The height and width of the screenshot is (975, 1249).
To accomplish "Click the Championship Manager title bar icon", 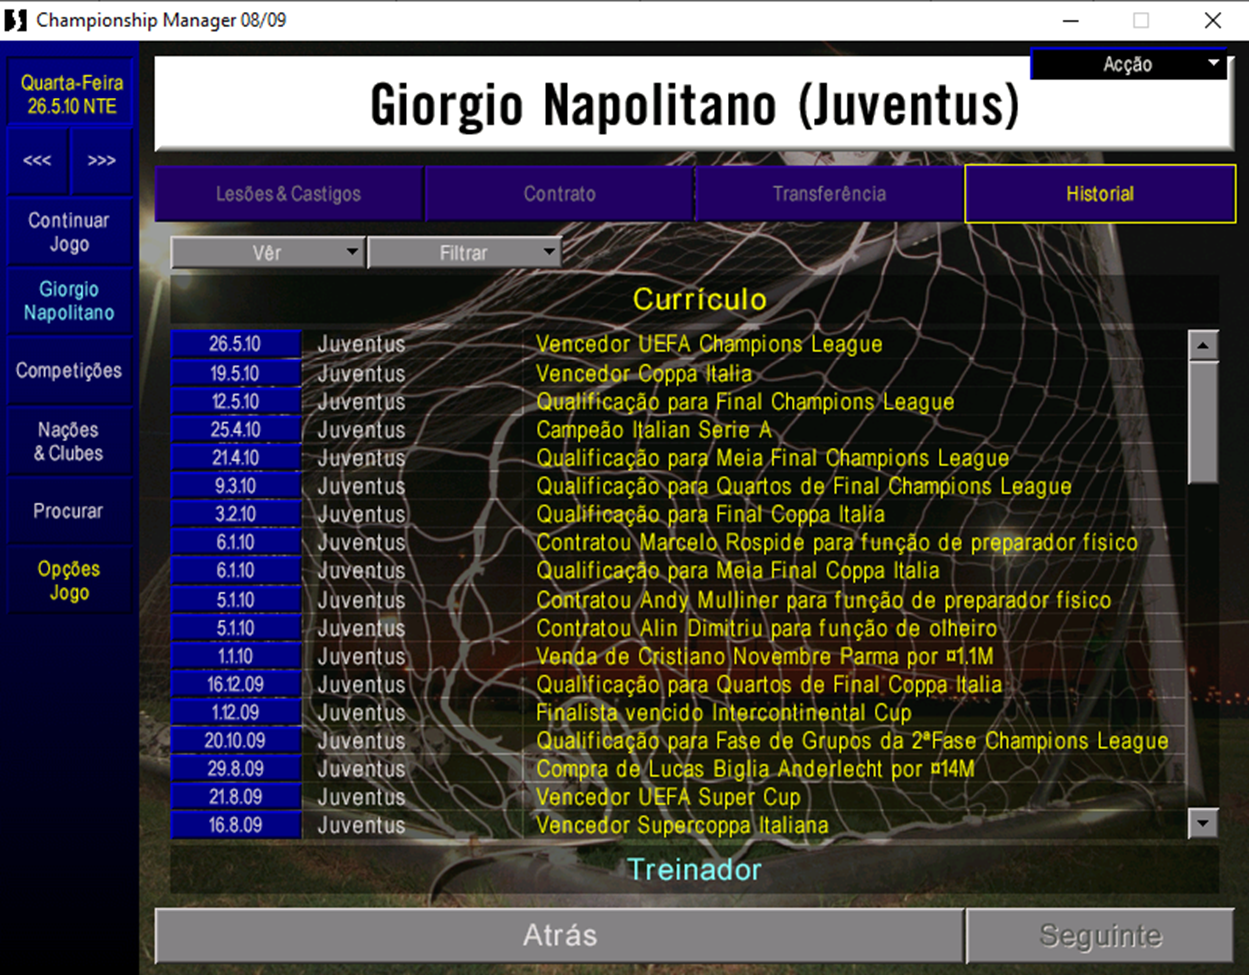I will click(16, 20).
